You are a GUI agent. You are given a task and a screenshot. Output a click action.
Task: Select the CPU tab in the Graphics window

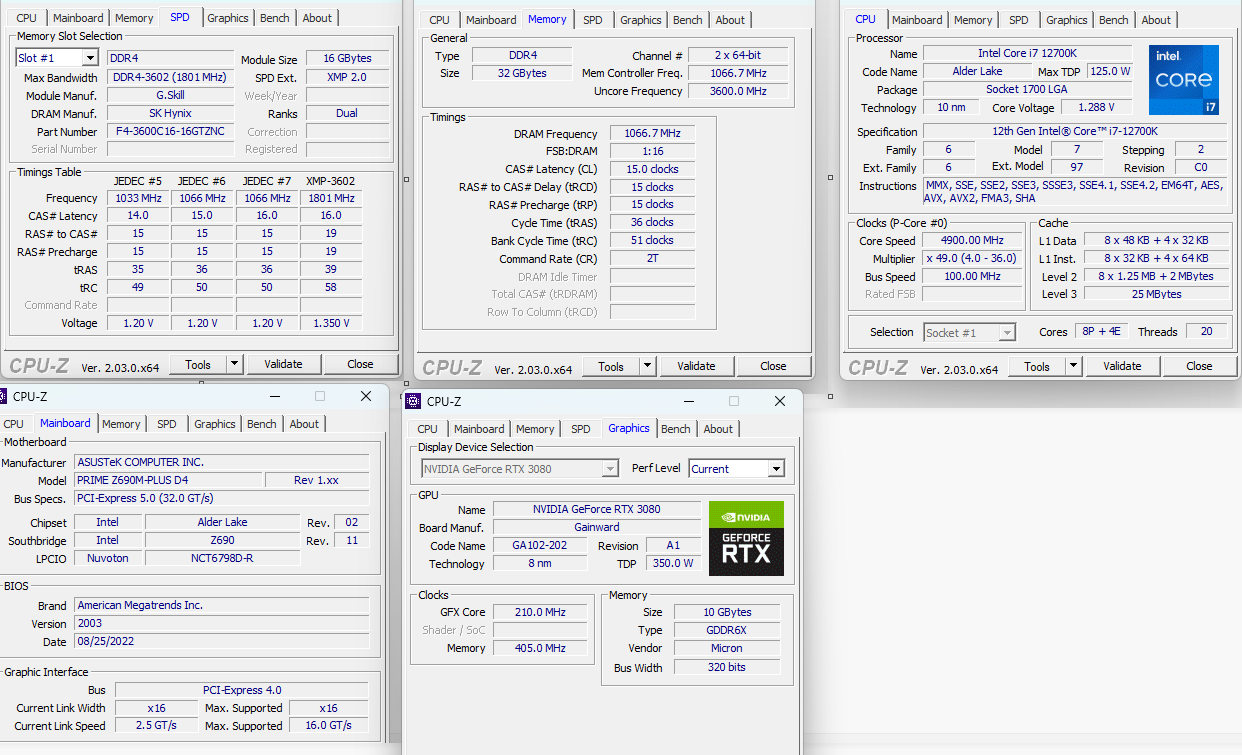[428, 429]
